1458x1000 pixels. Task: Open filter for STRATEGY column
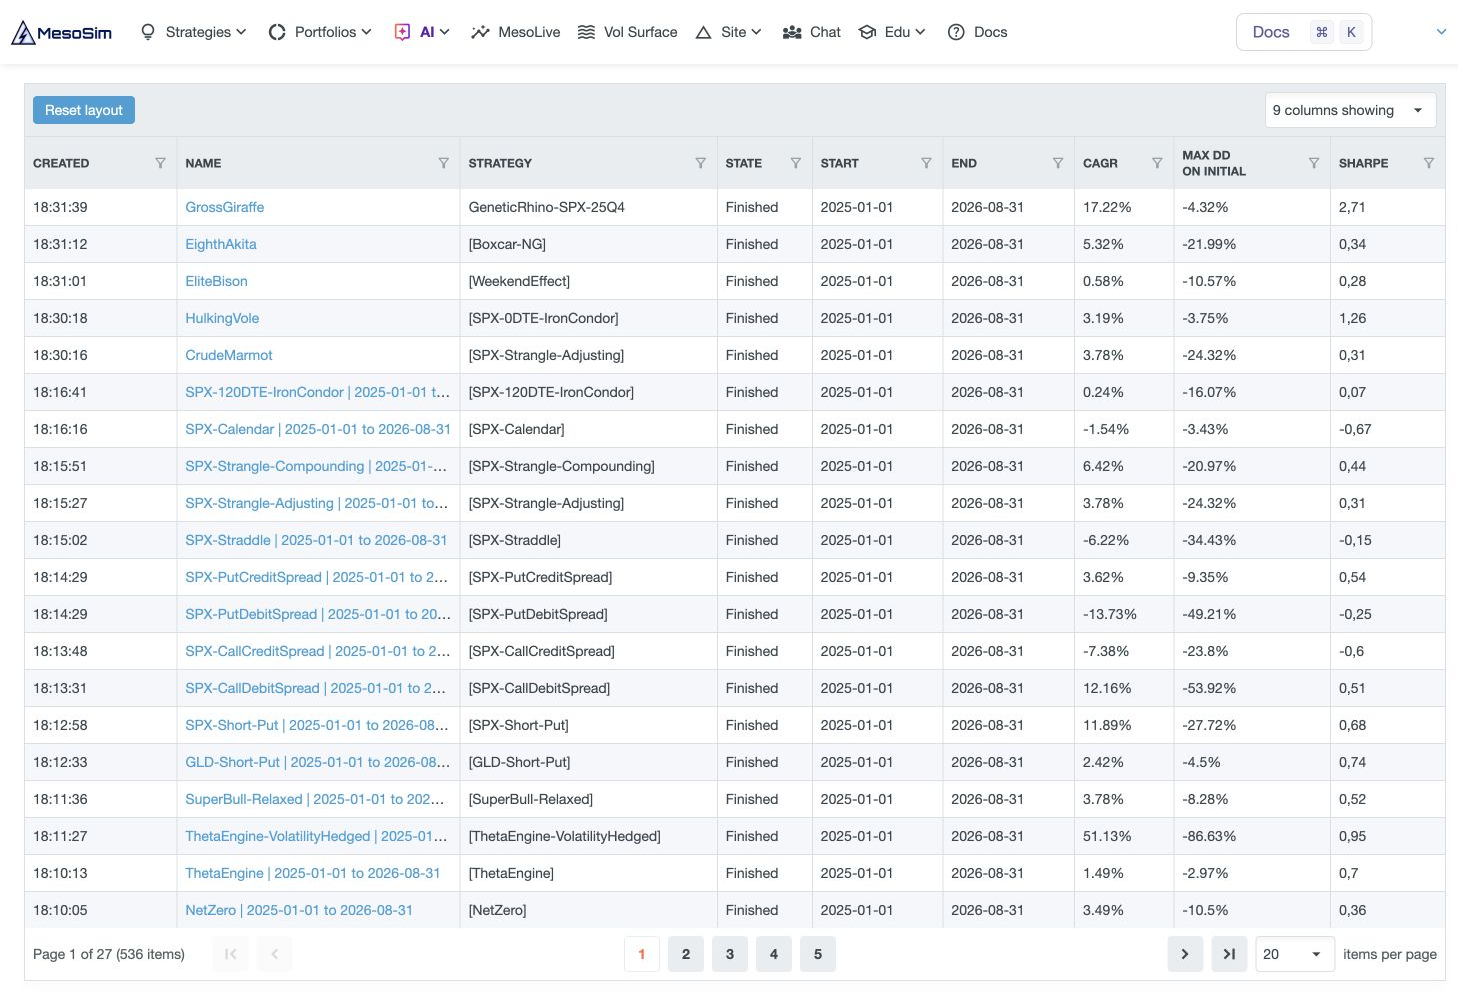700,163
